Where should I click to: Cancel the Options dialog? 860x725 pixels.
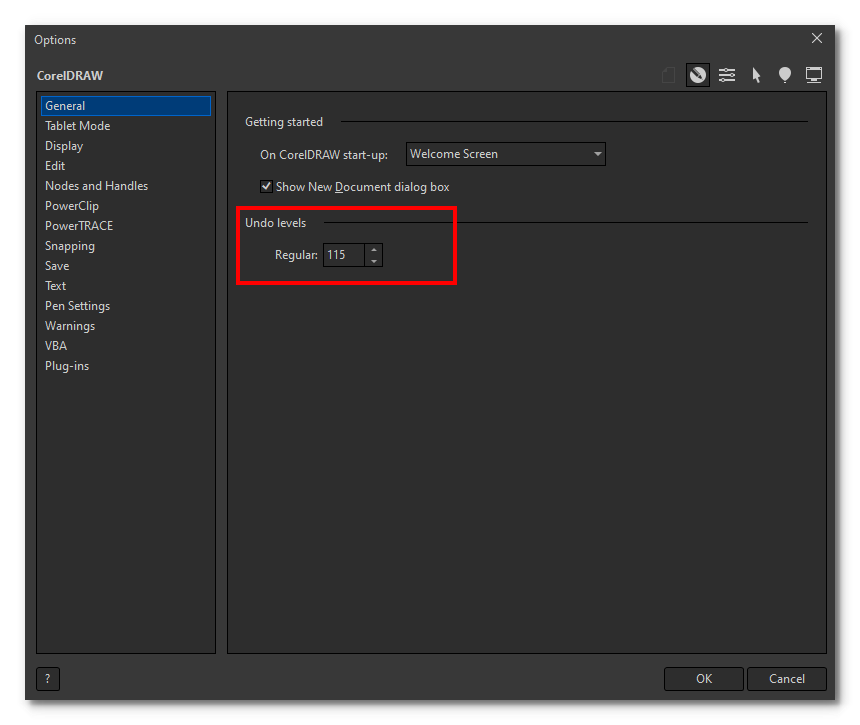pyautogui.click(x=787, y=679)
